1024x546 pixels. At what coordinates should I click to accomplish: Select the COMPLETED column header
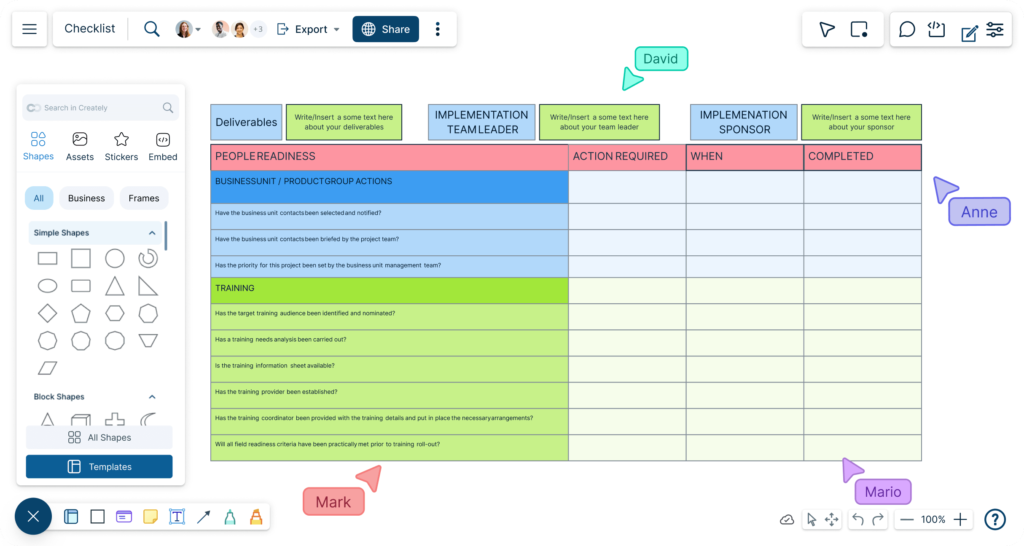tap(863, 157)
